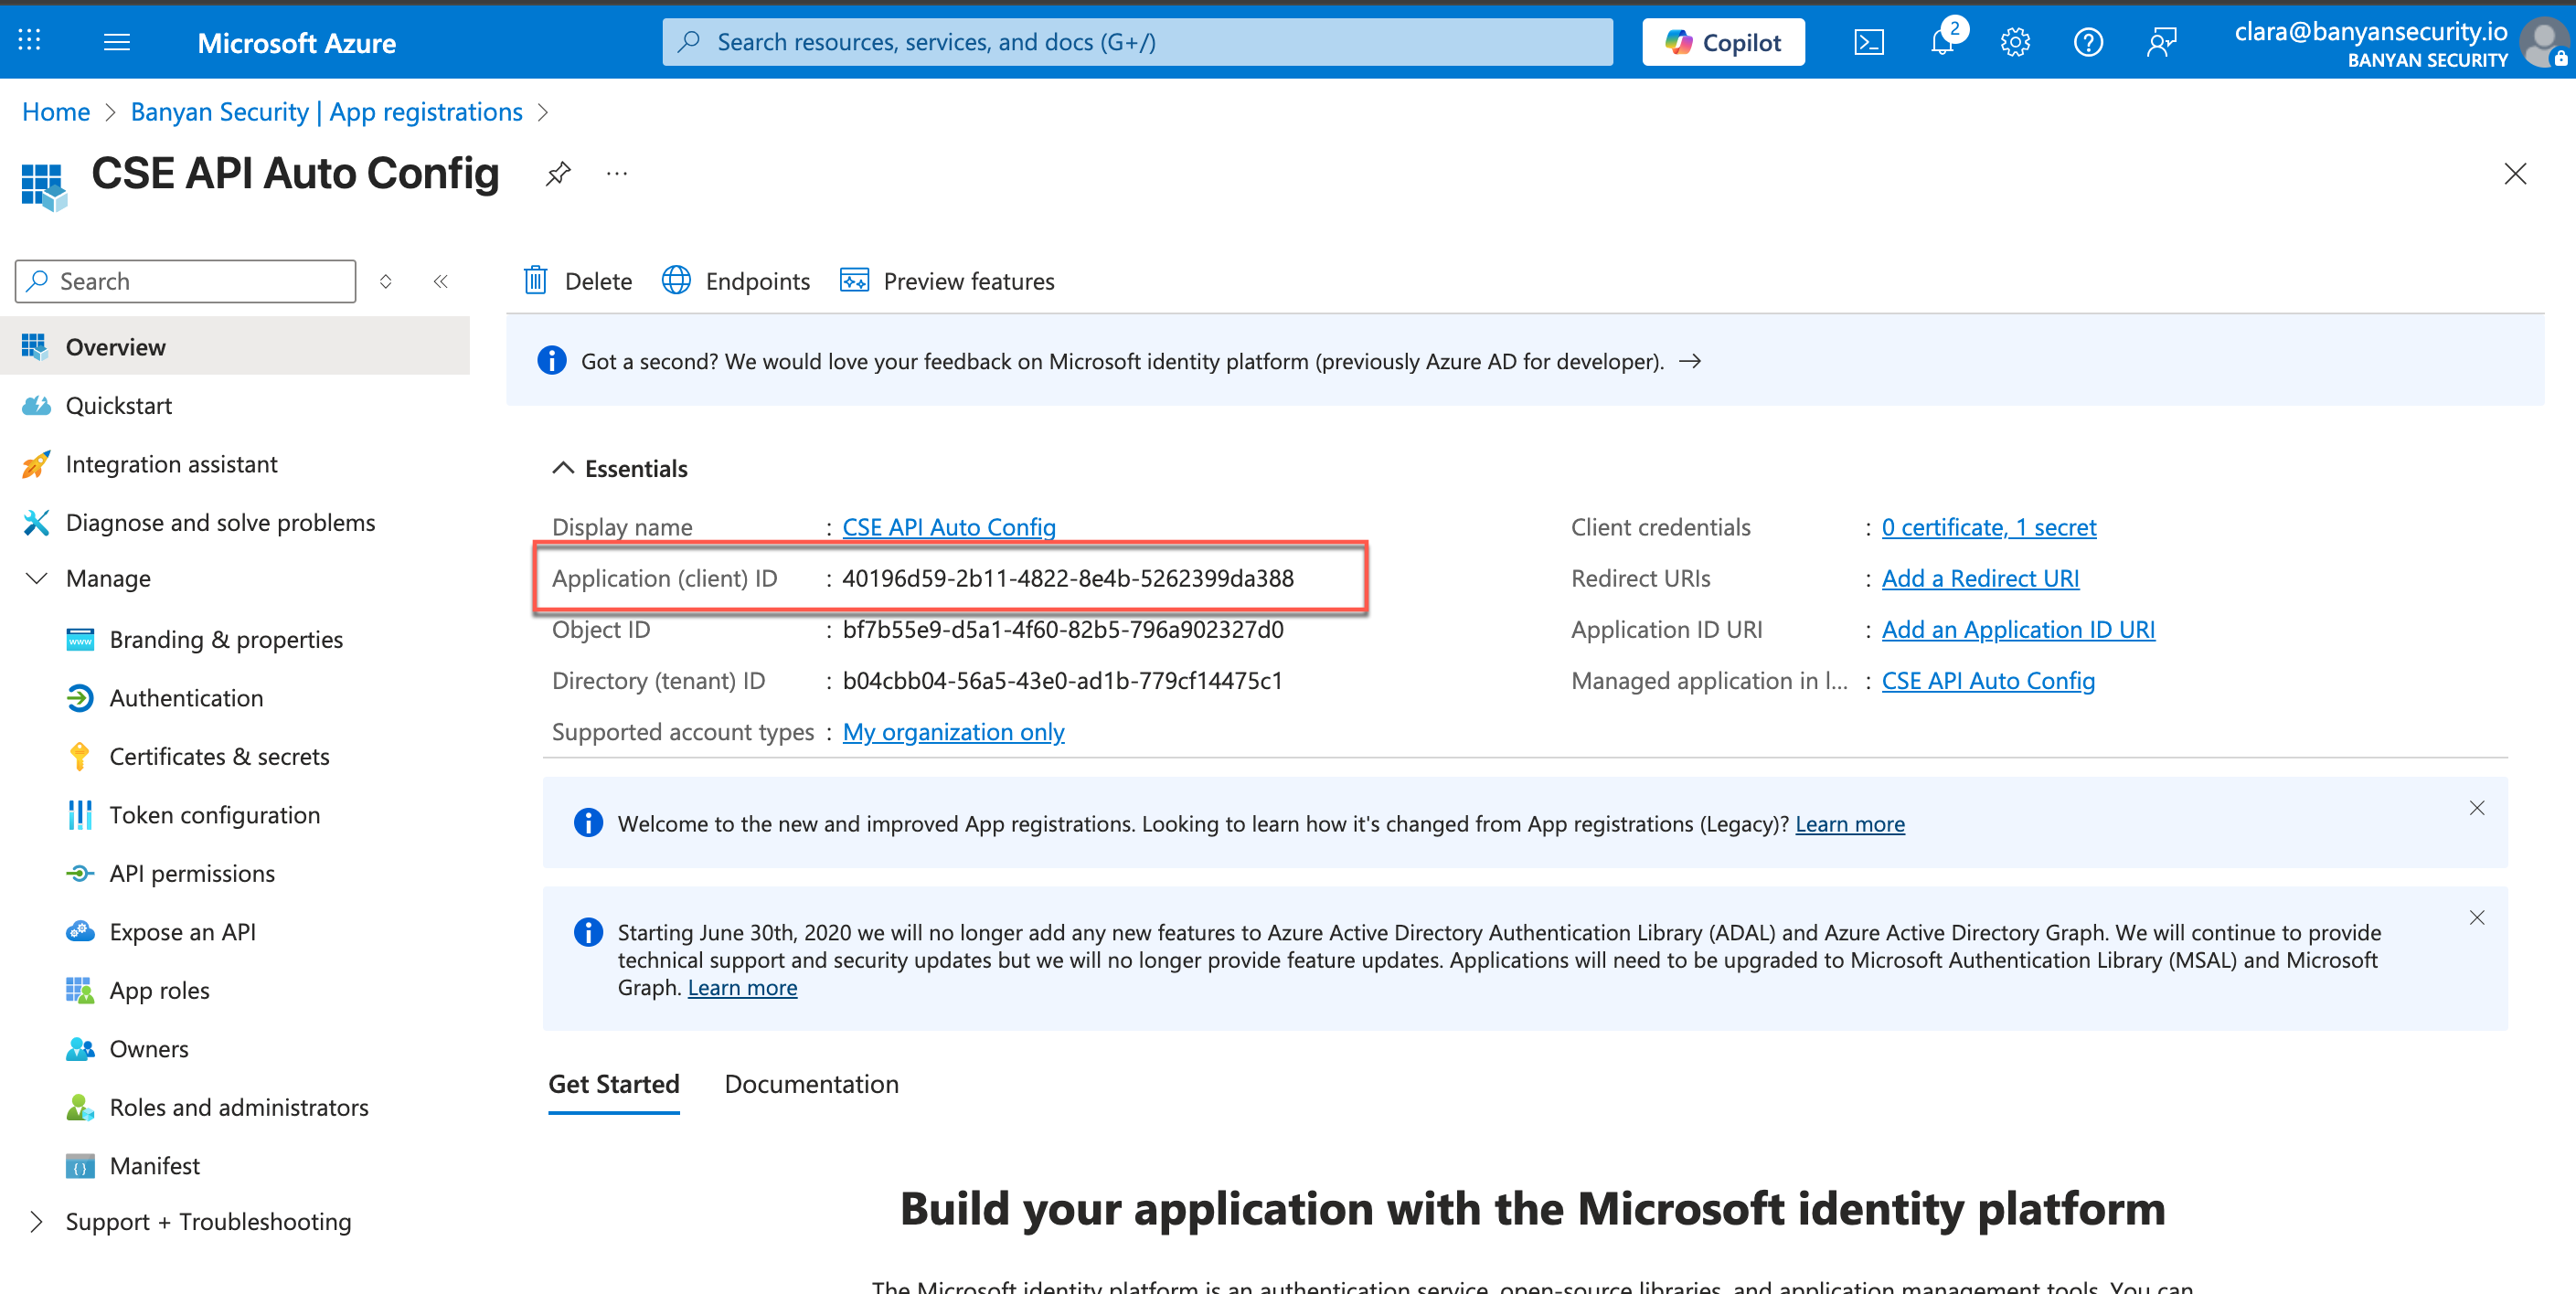Click the Delete trash icon
The width and height of the screenshot is (2576, 1294).
point(536,281)
